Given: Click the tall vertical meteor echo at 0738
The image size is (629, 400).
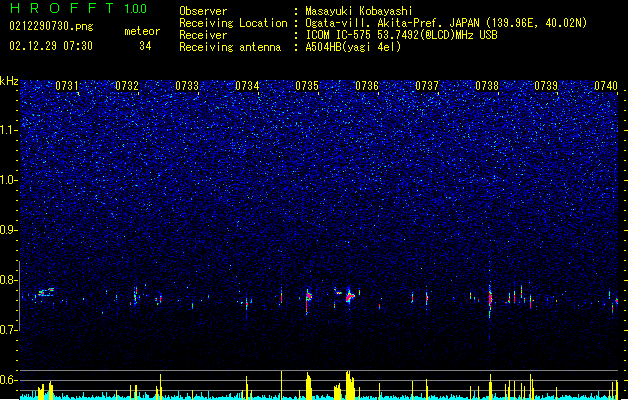Looking at the screenshot, I should coord(490,299).
